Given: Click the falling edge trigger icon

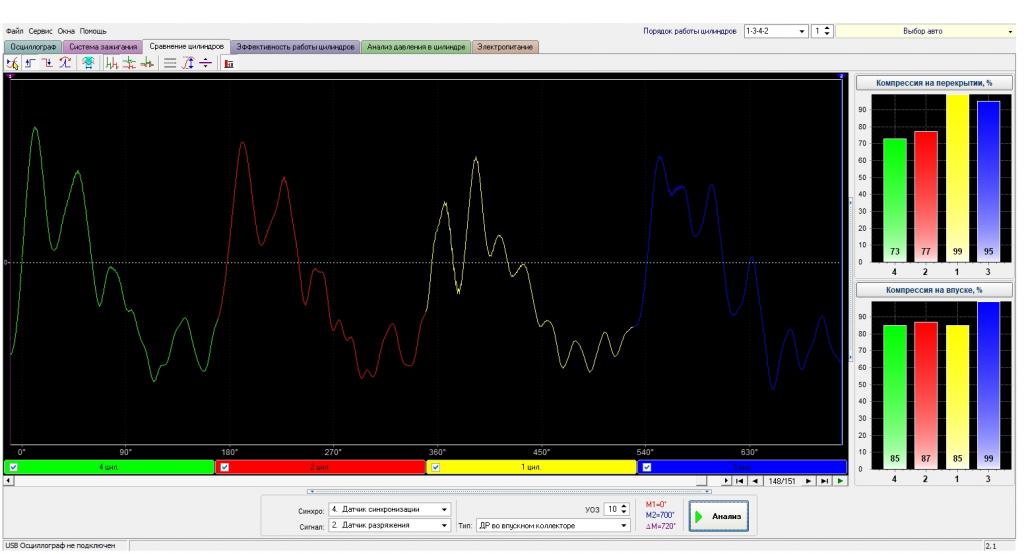Looking at the screenshot, I should point(48,63).
